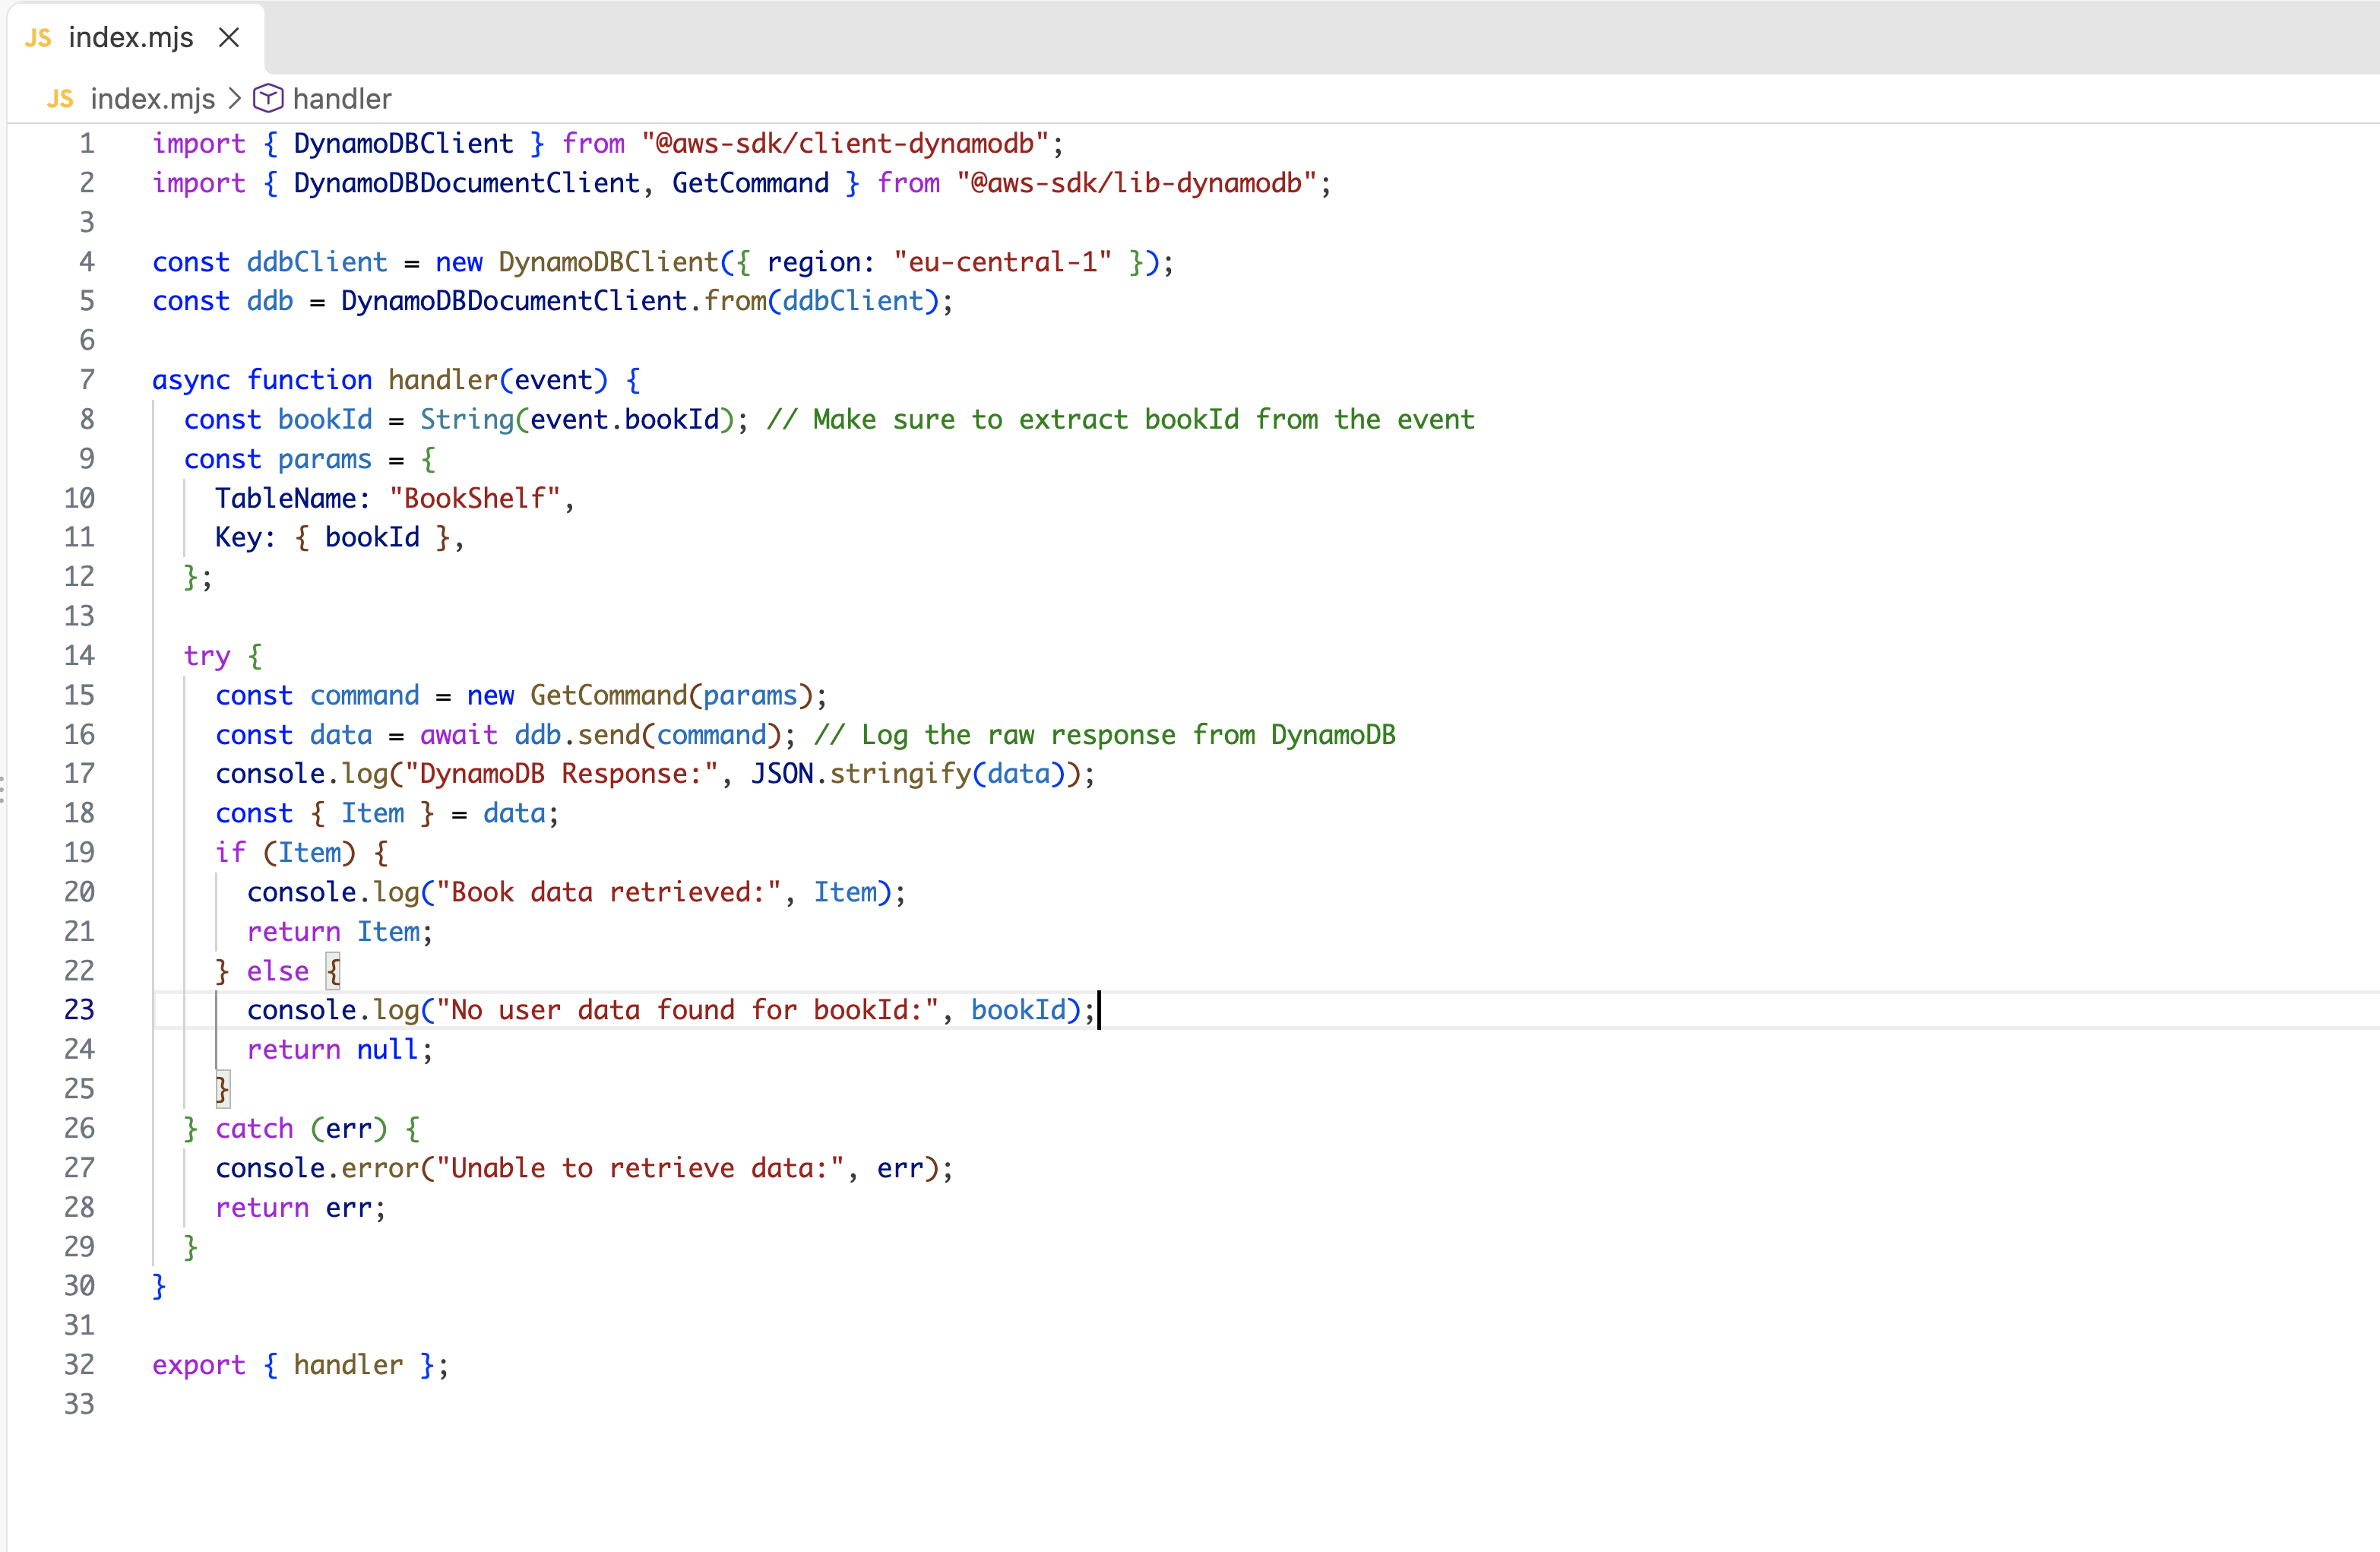Viewport: 2380px width, 1552px height.
Task: Click the handler symbol in the breadcrumb
Action: coord(342,99)
